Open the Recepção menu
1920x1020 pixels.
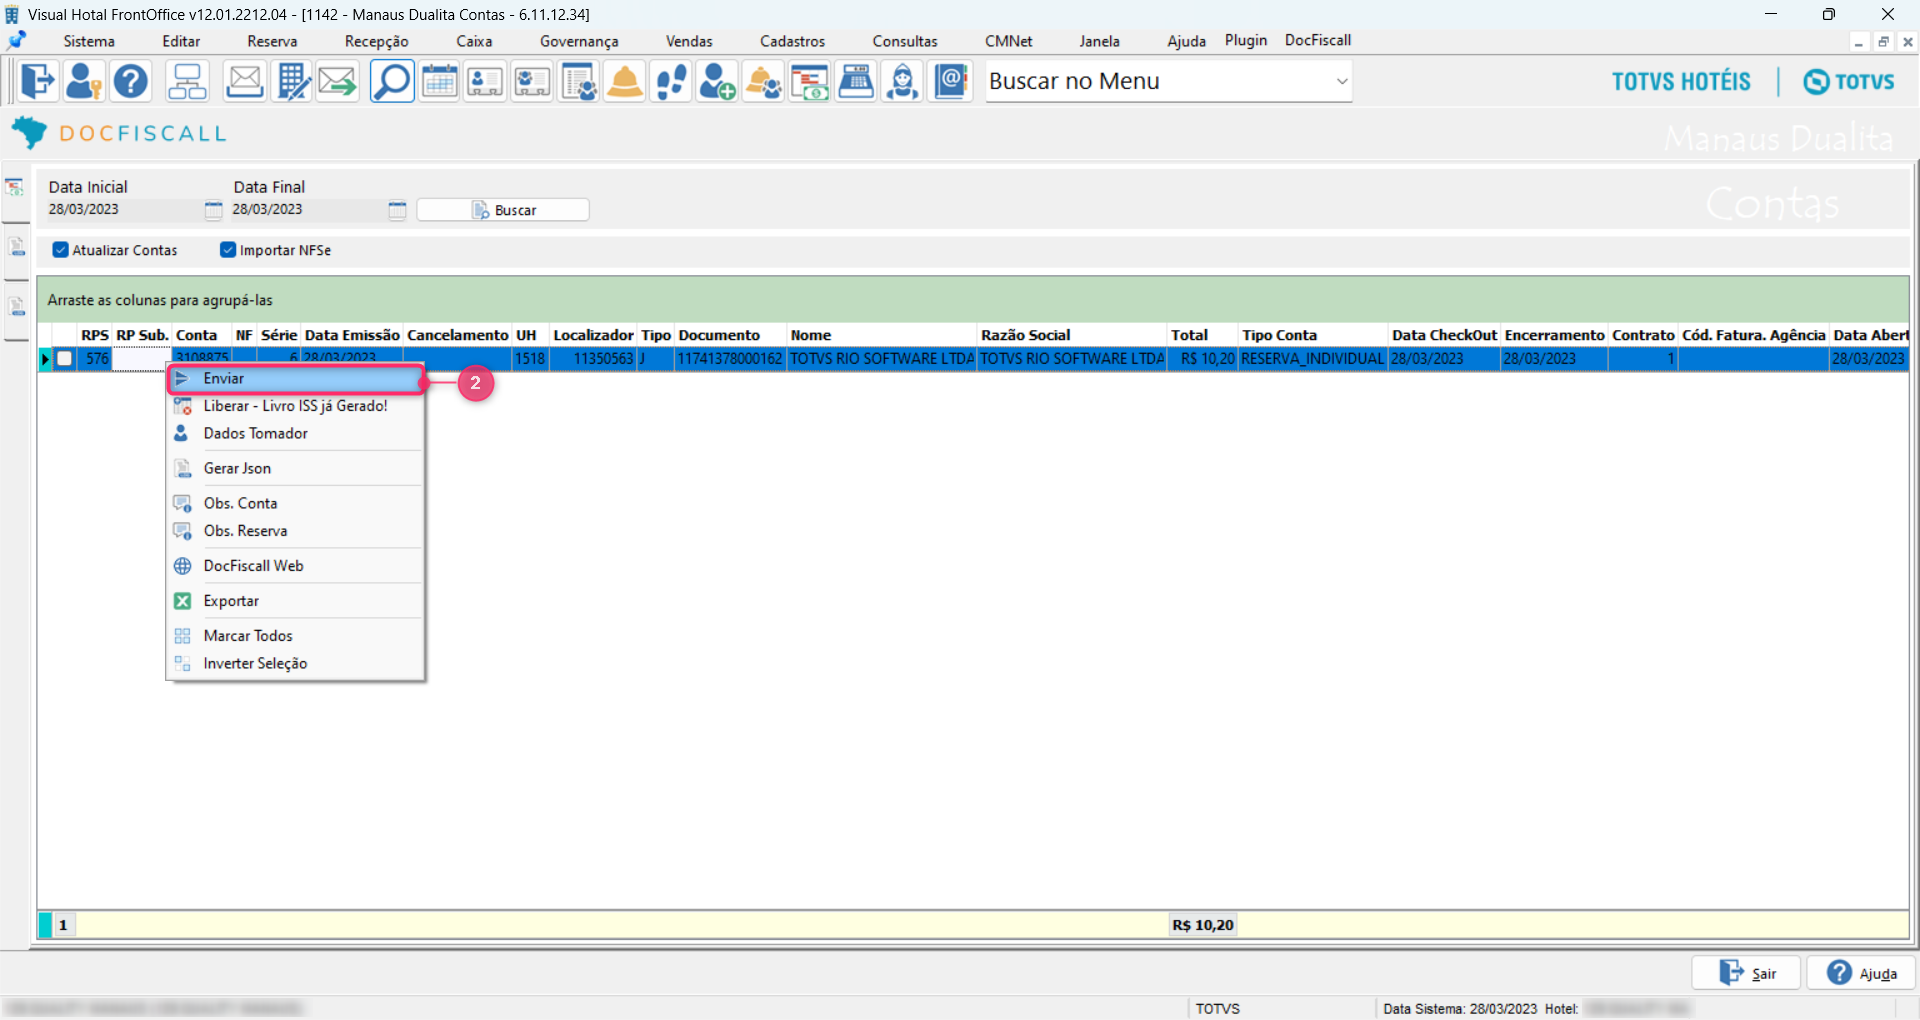377,41
